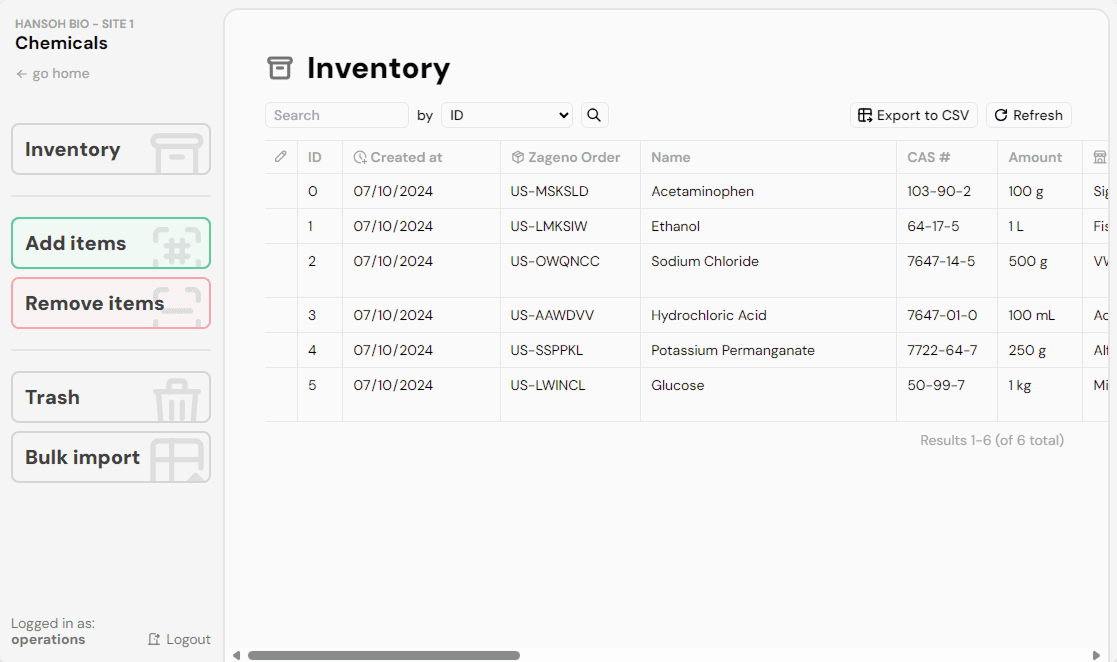Screen dimensions: 1117x662
Task: Click the storefront icon column header
Action: click(x=1100, y=157)
